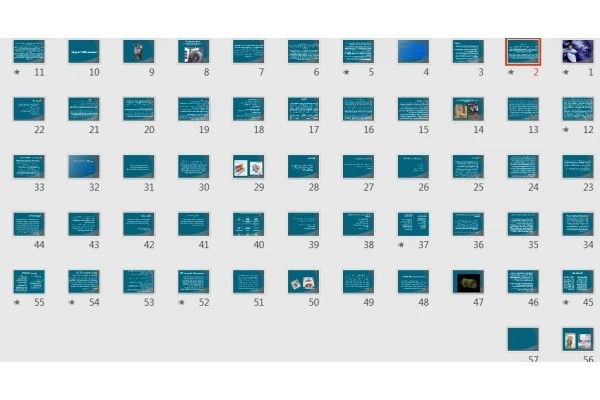
Task: Click the star icon beside slide 45
Action: (566, 302)
